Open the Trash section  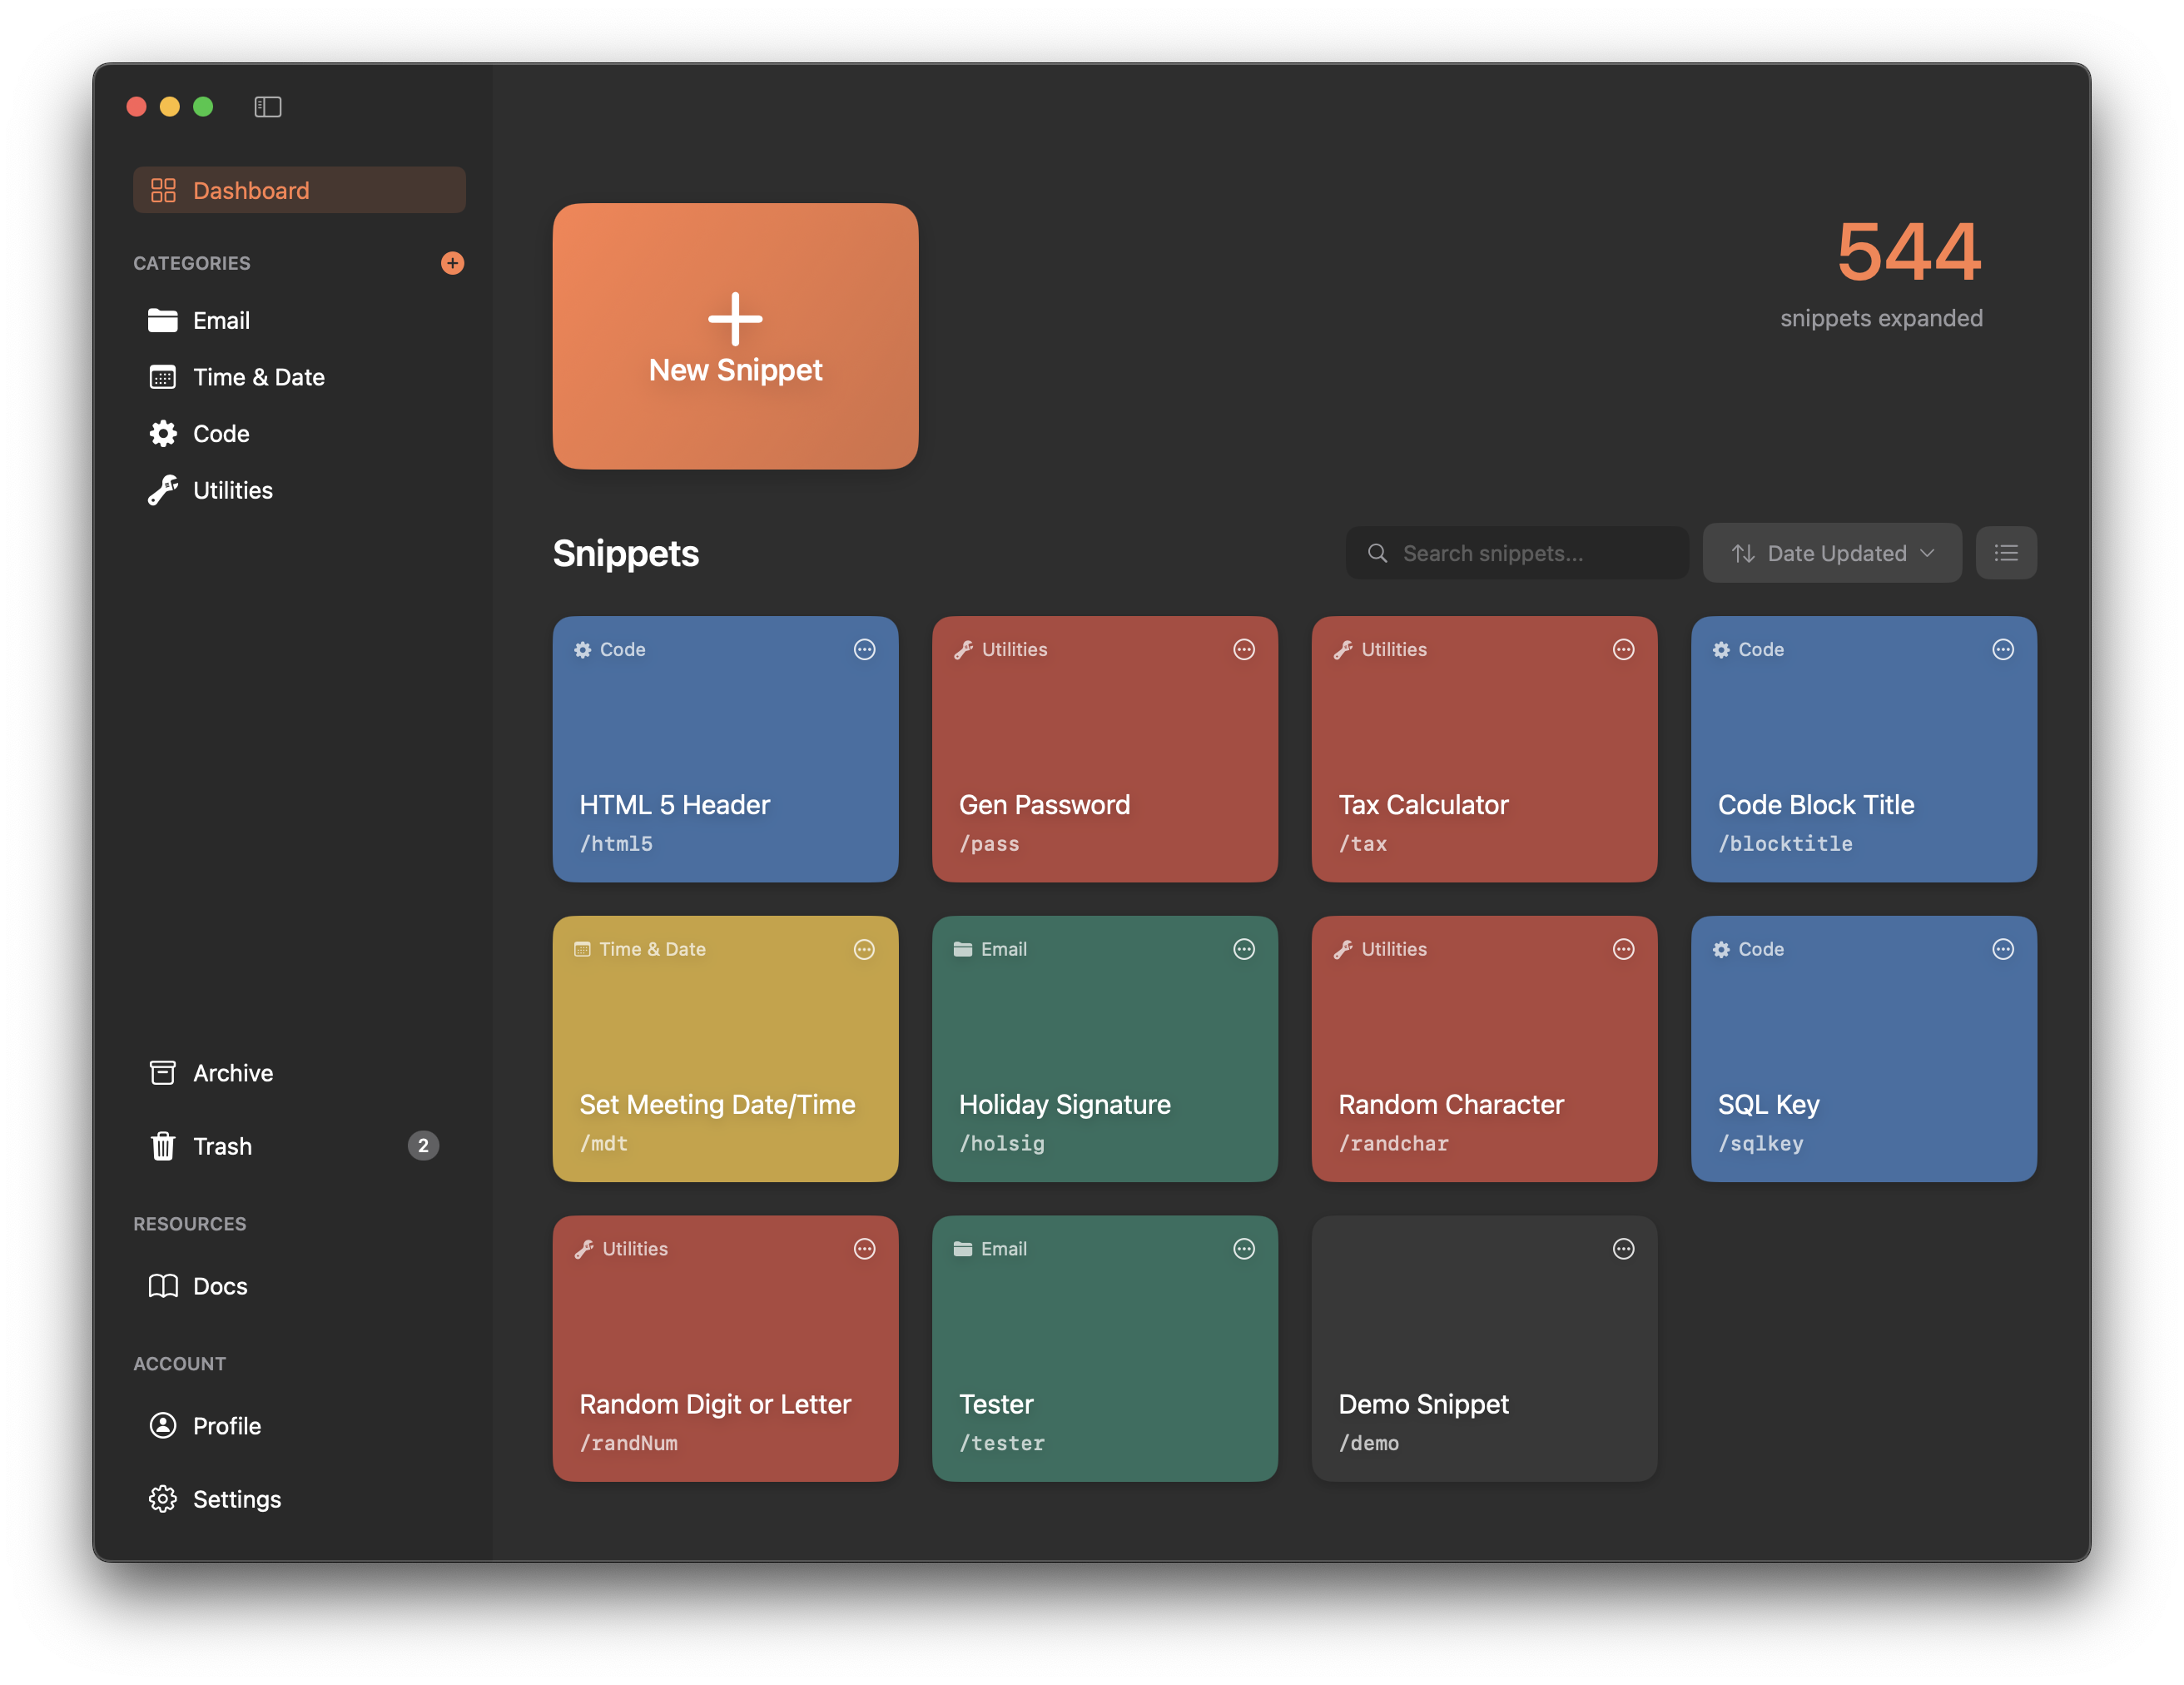222,1146
